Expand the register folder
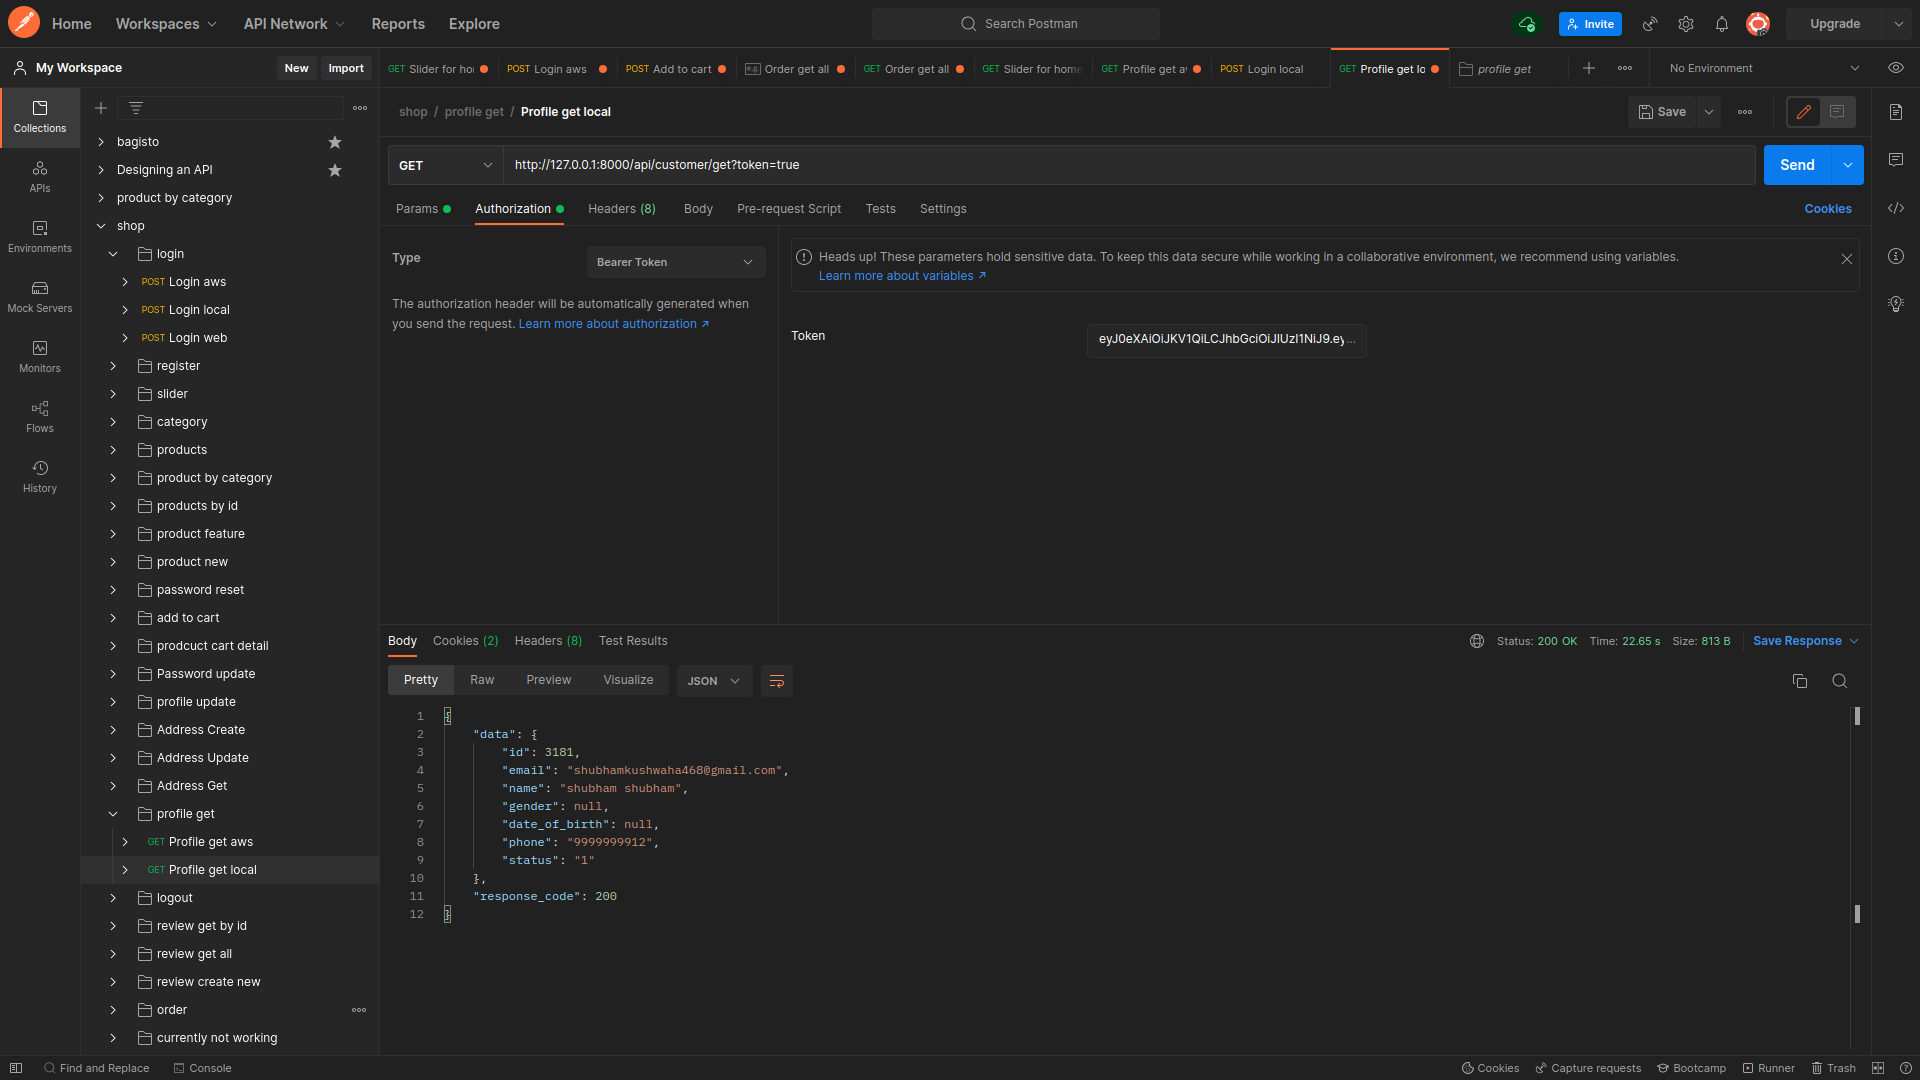Screen dimensions: 1920x1080 tap(113, 366)
